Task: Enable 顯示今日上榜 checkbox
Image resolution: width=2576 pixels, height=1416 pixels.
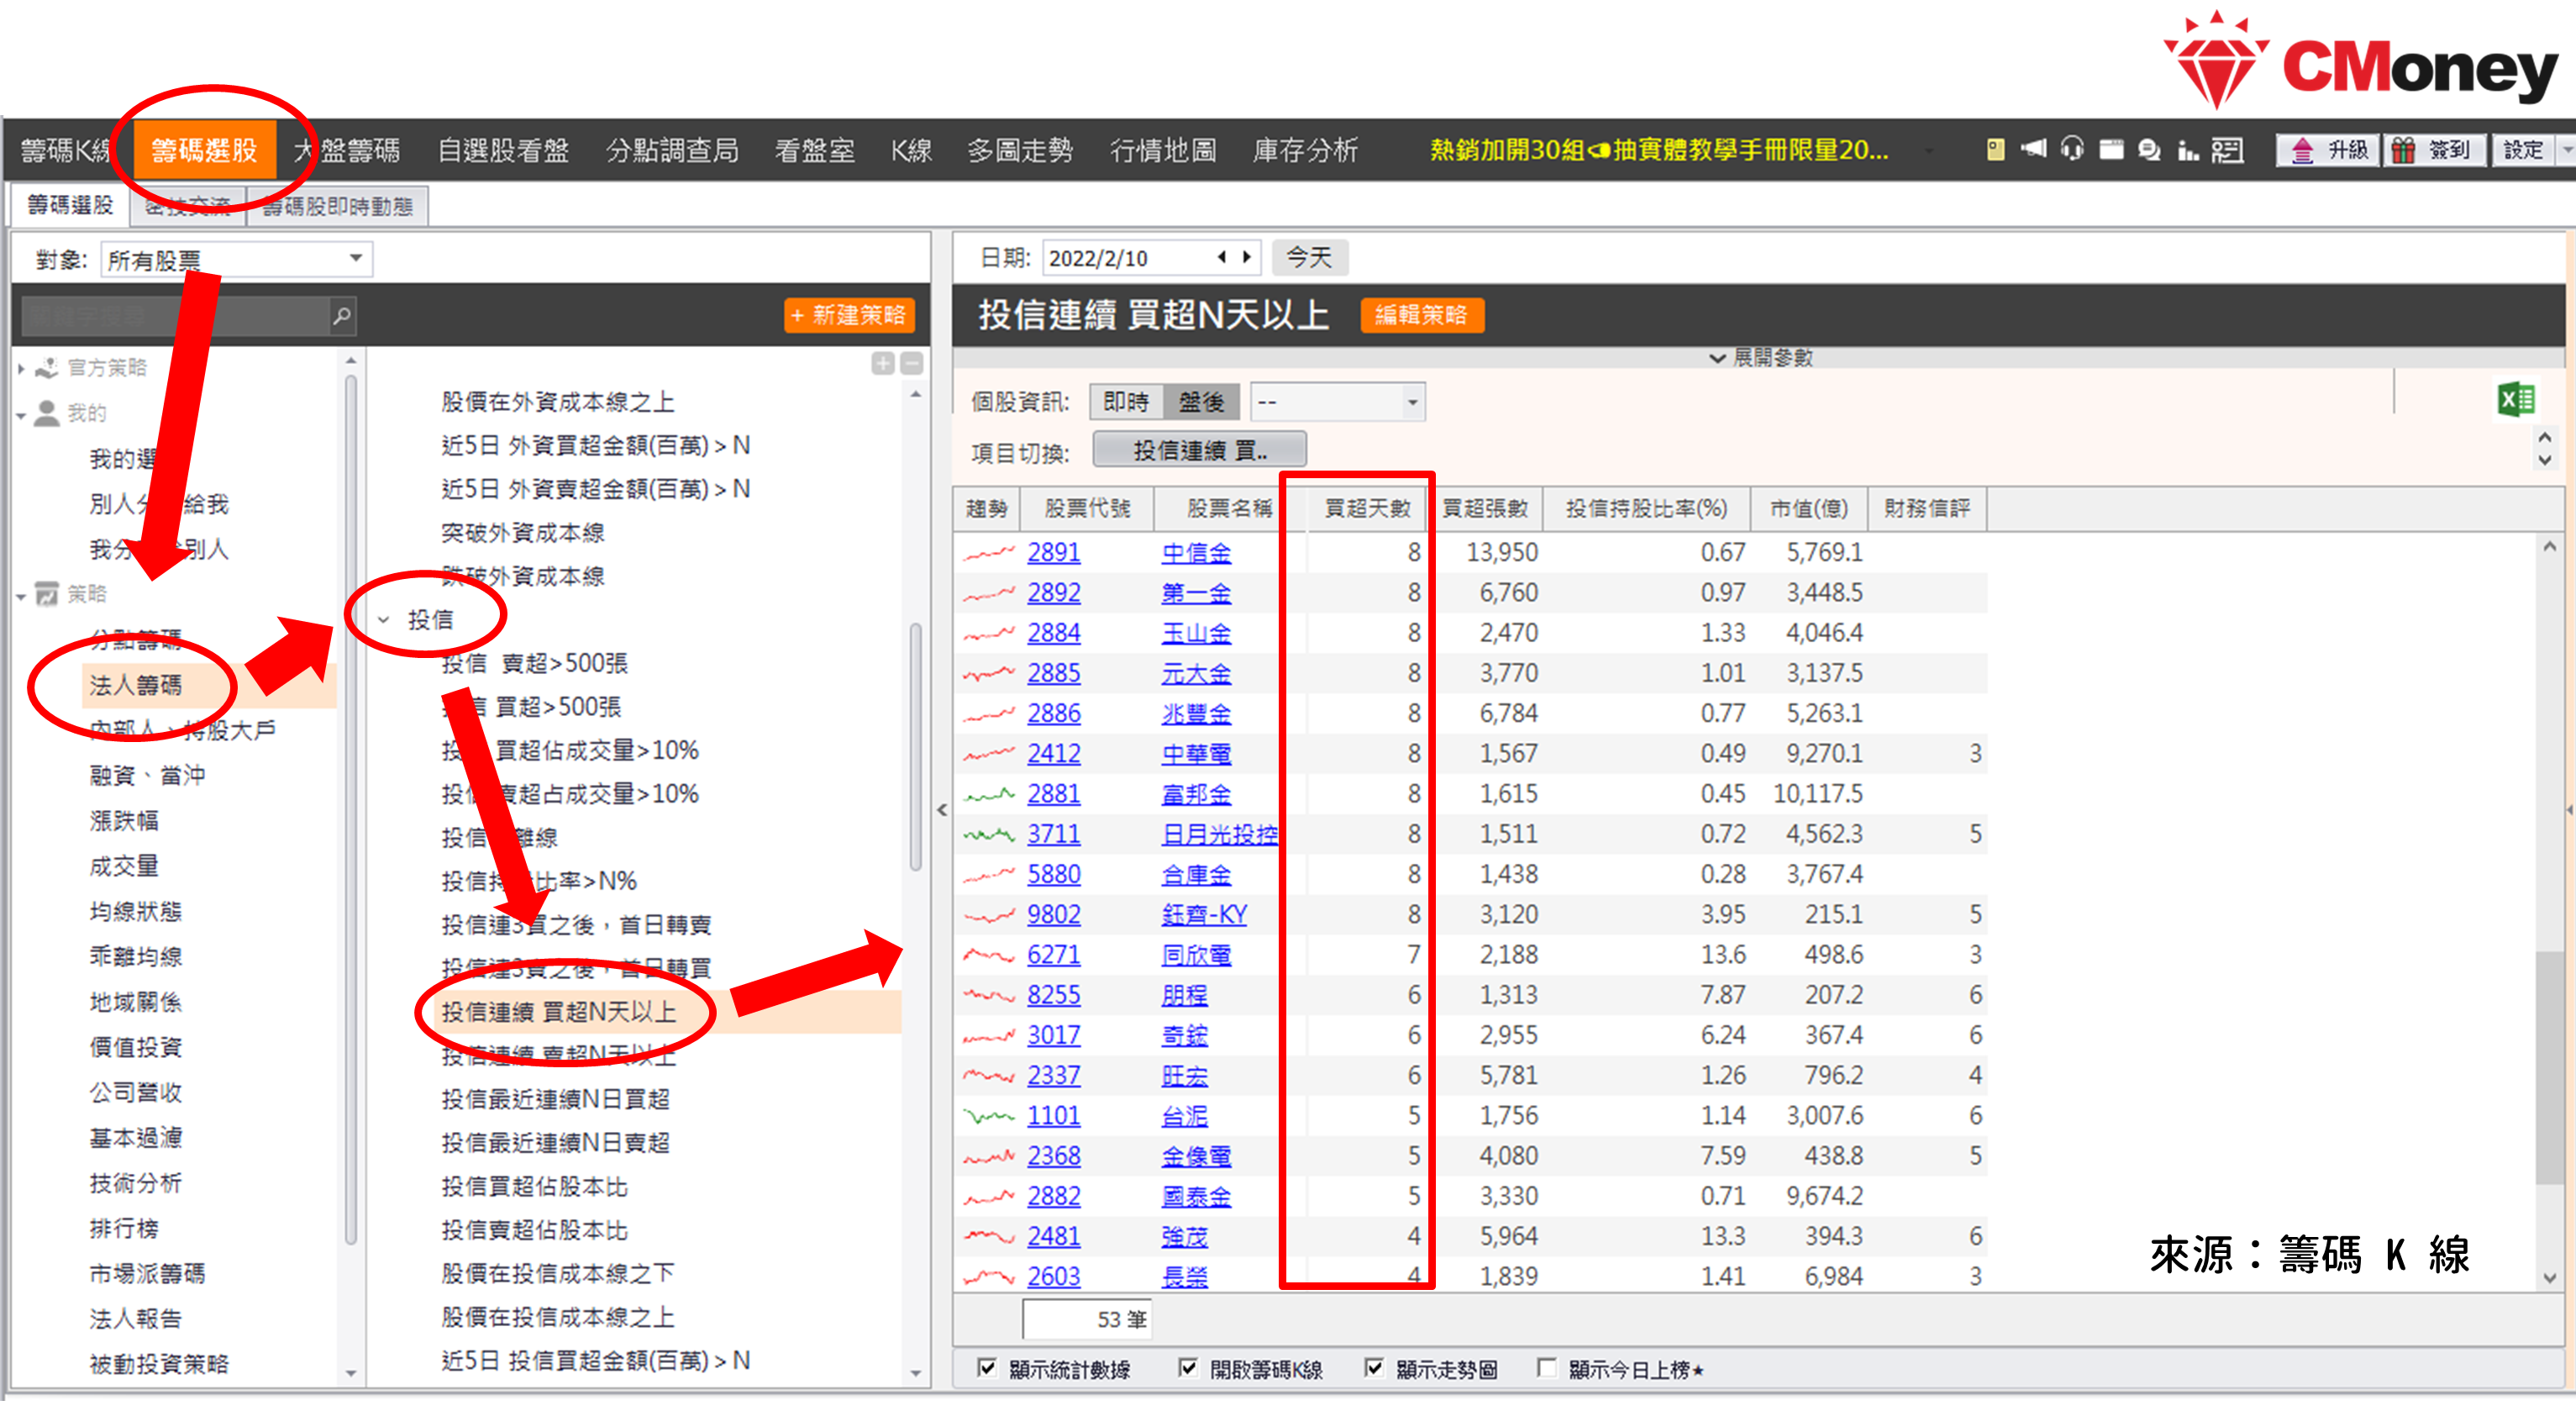Action: tap(1547, 1368)
